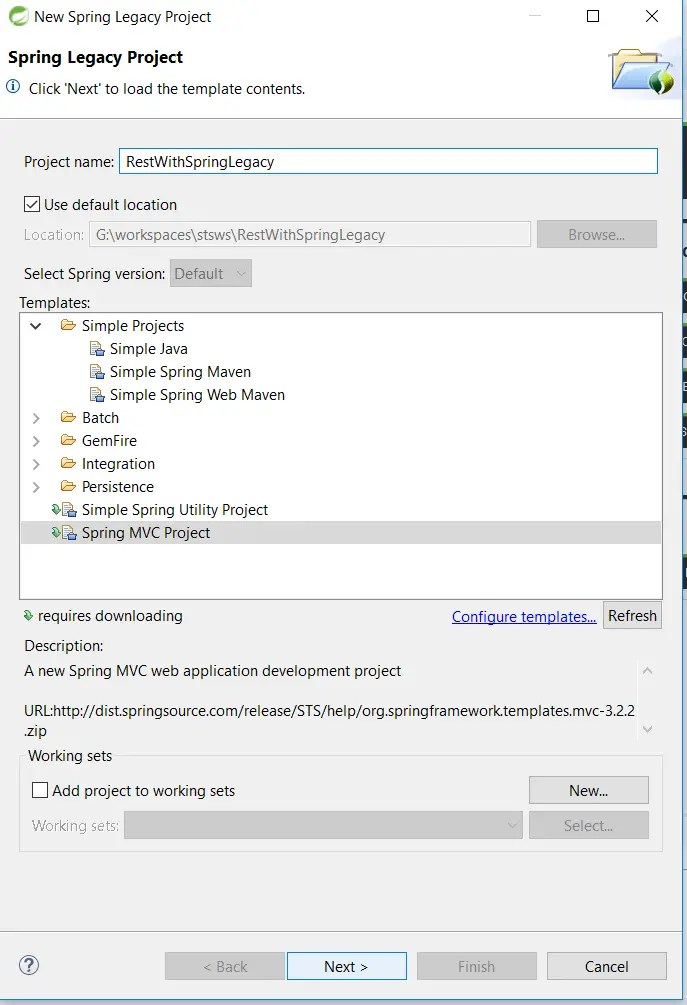Expand the Persistence templates node

pos(36,487)
